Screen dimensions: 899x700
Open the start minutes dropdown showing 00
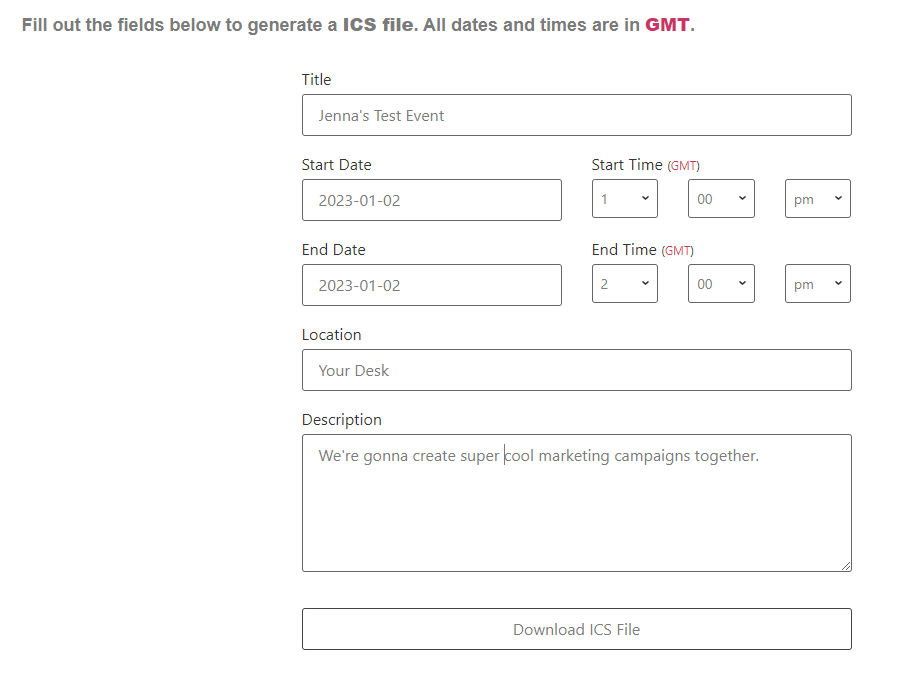click(720, 198)
